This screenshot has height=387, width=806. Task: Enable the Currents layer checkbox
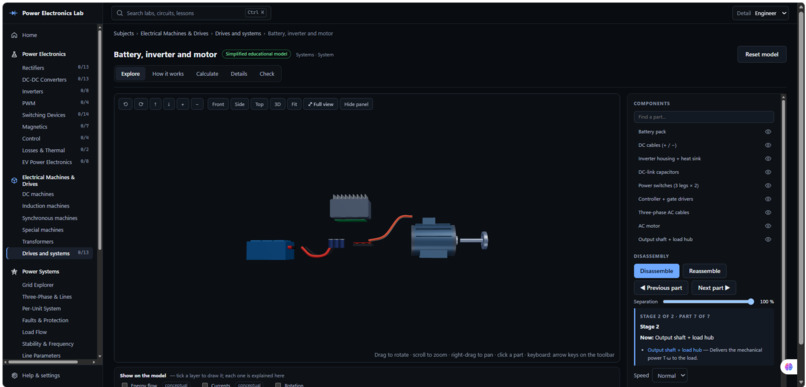pos(205,385)
